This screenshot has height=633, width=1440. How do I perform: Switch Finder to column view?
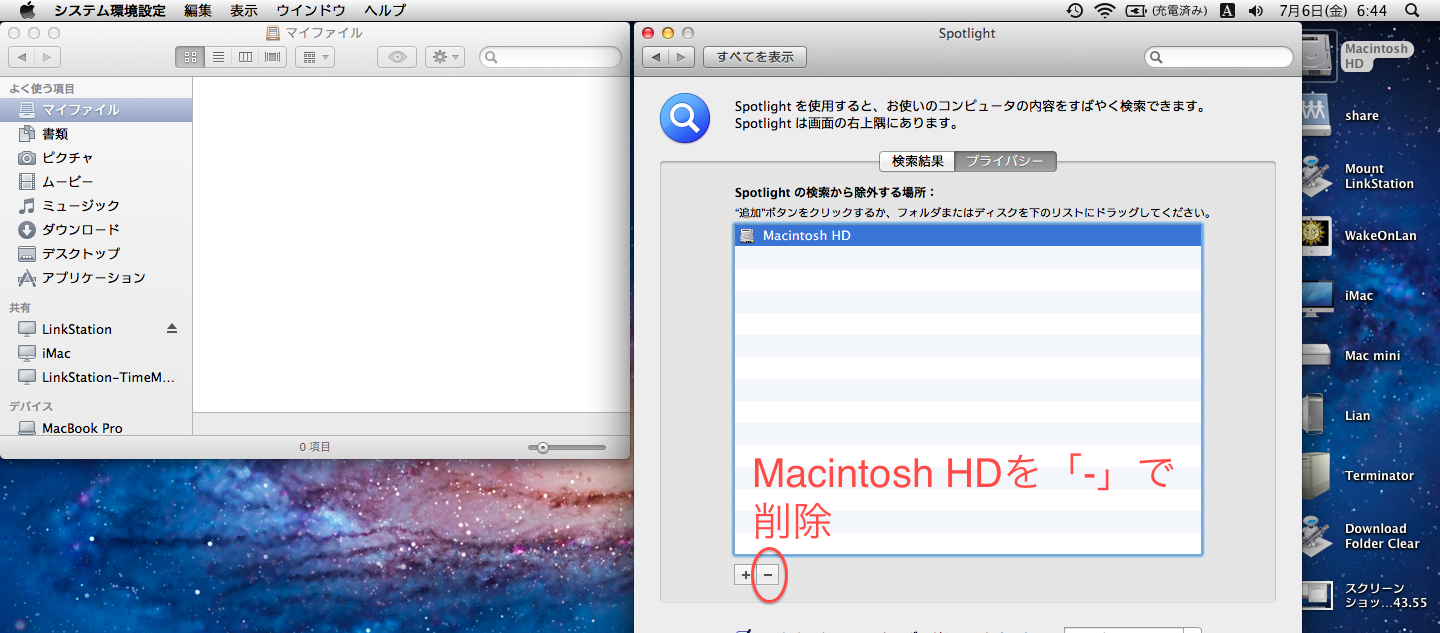pyautogui.click(x=246, y=57)
